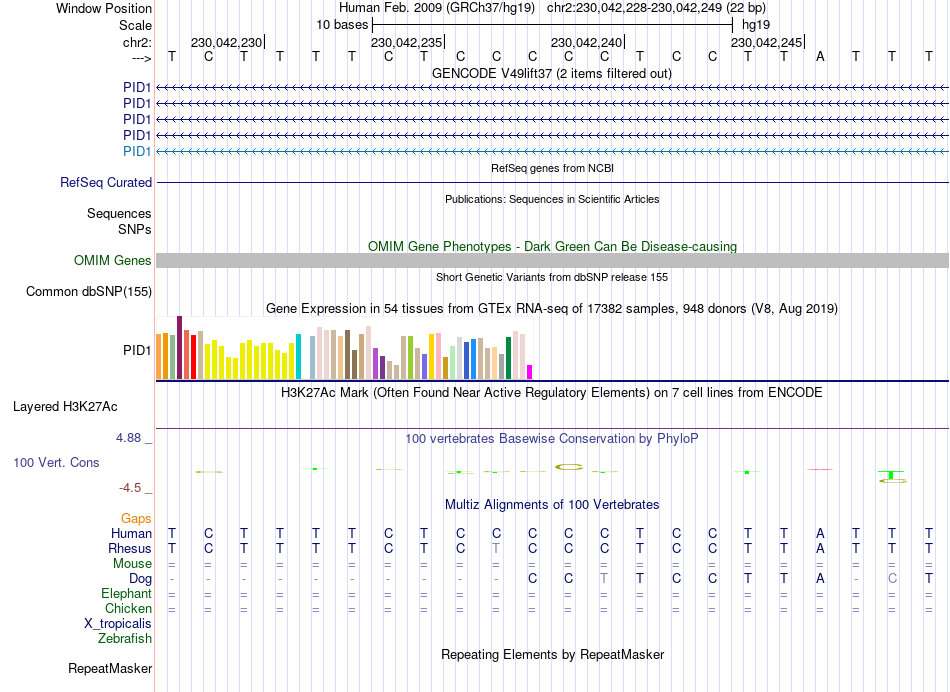Click the topmost PID1 transcript arrow line

552,88
